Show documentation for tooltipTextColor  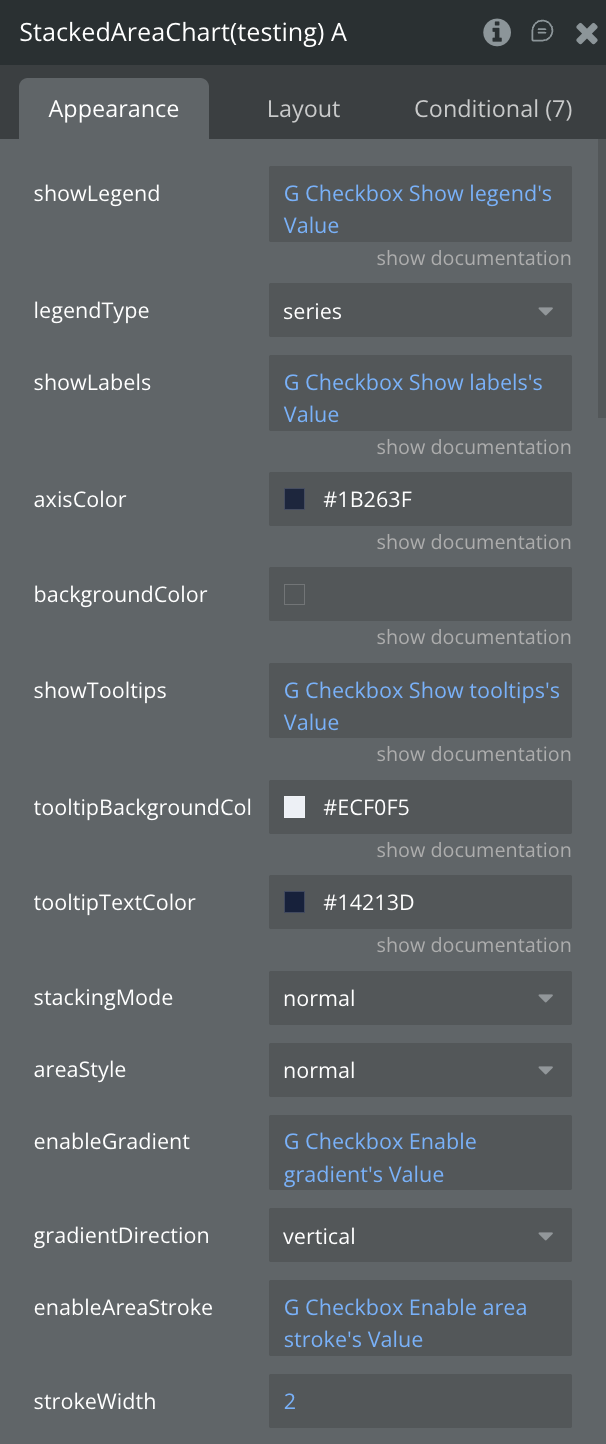(x=473, y=945)
